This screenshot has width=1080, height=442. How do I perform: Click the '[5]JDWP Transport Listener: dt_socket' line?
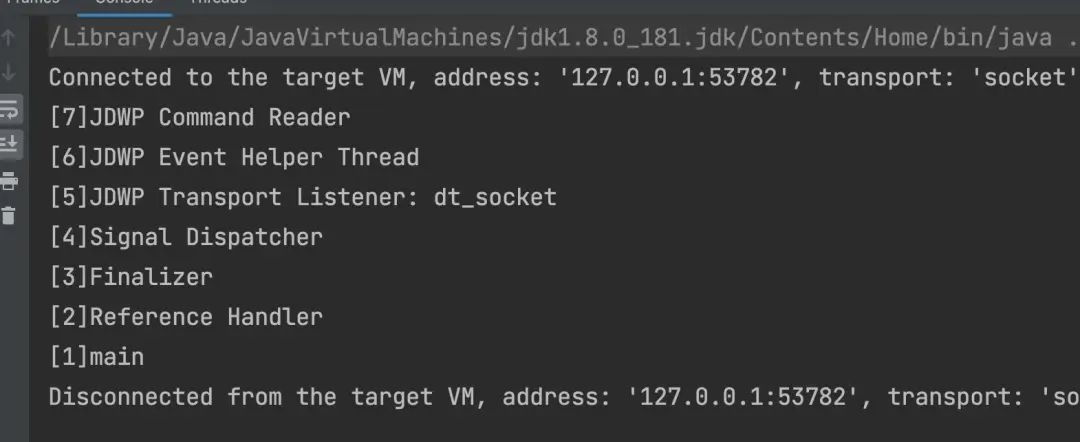(303, 198)
